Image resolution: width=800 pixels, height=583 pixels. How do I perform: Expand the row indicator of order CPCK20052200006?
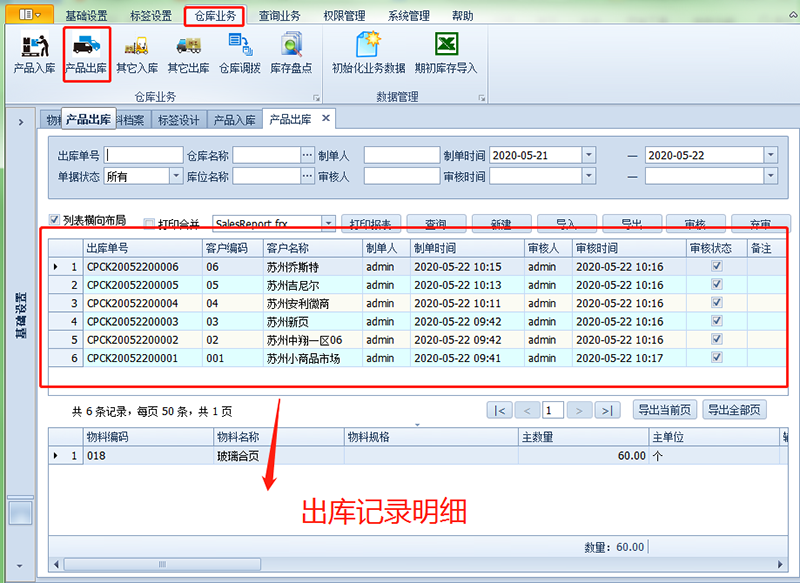point(56,266)
